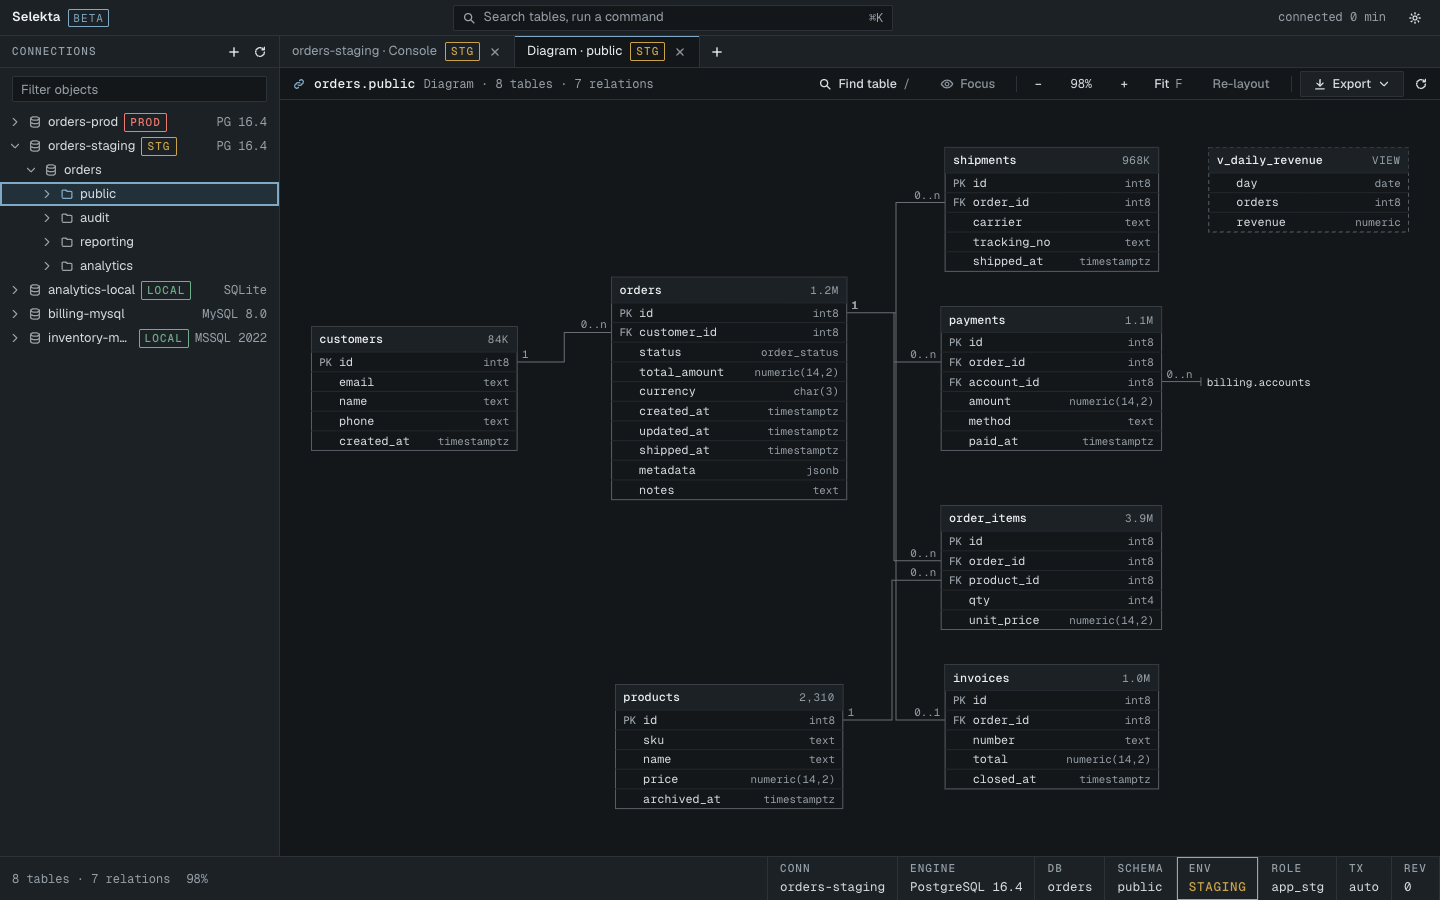
Task: Click the analytics-local database icon
Action: [x=35, y=290]
